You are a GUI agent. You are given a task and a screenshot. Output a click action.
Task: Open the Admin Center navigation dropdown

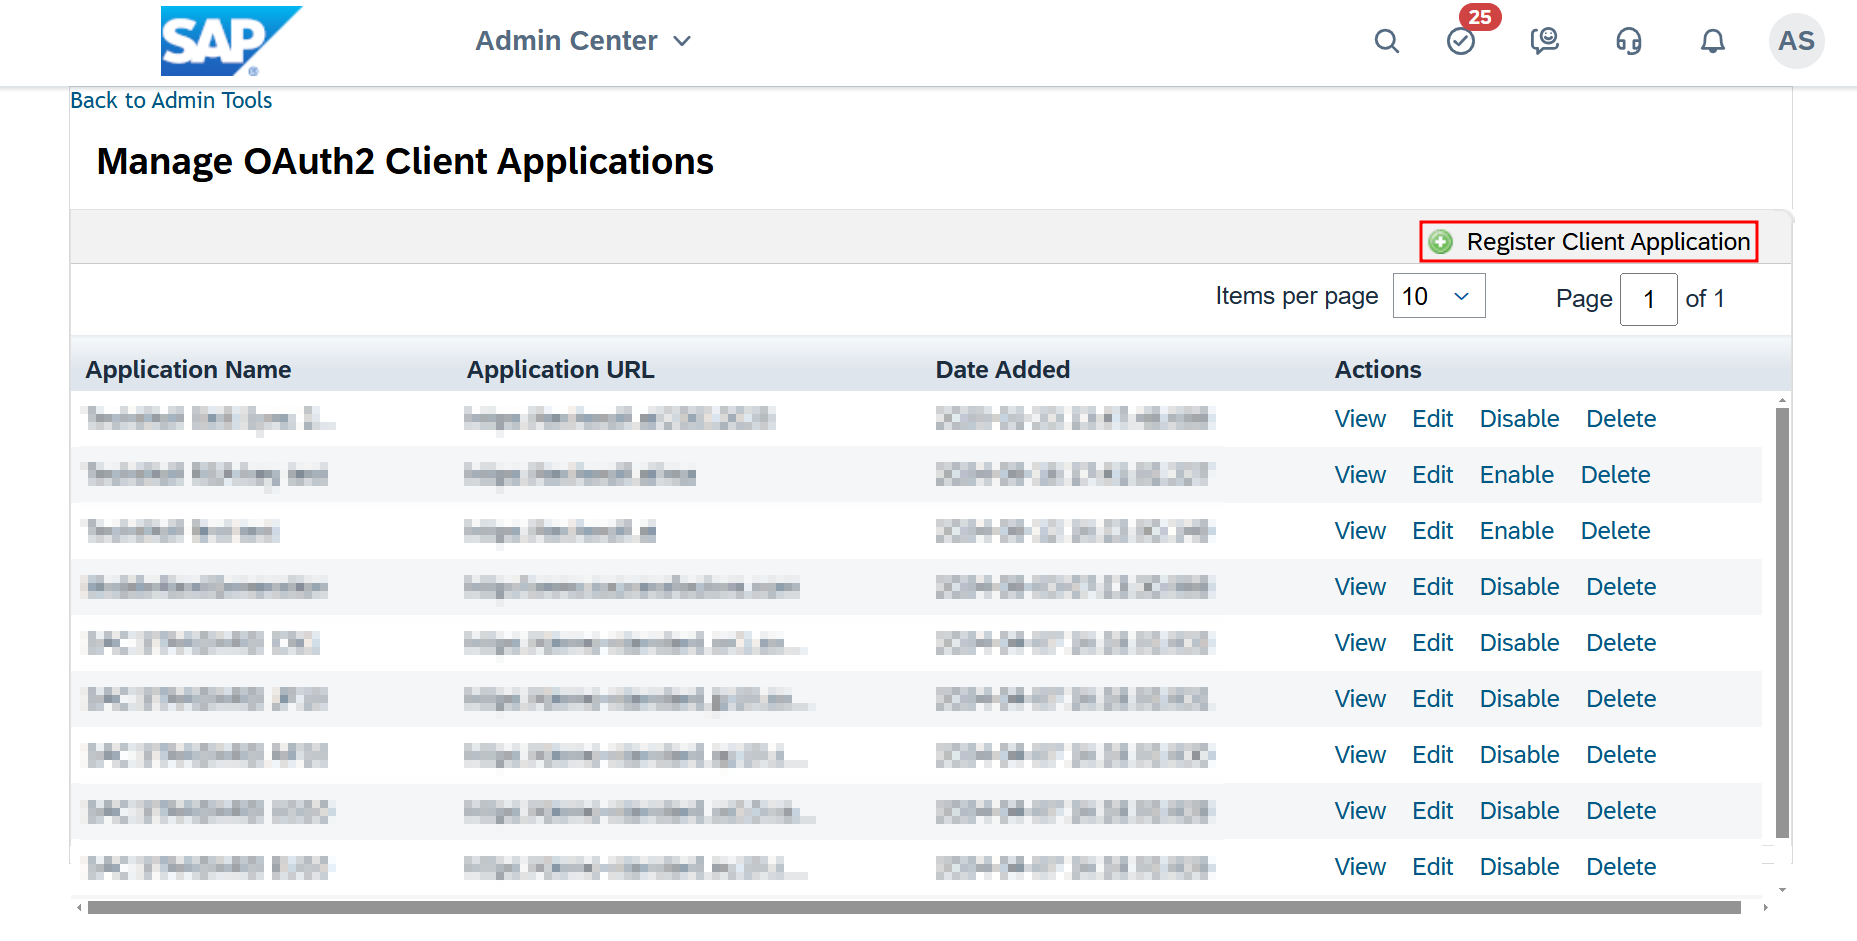point(583,41)
